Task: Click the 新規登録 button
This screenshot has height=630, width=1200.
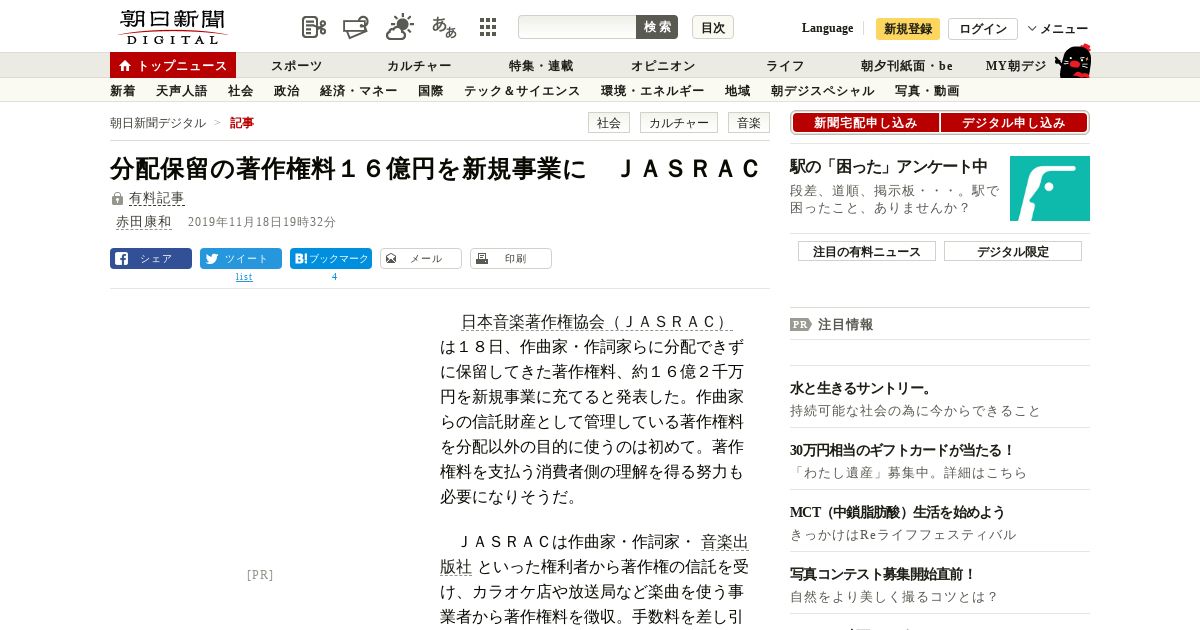Action: click(908, 29)
